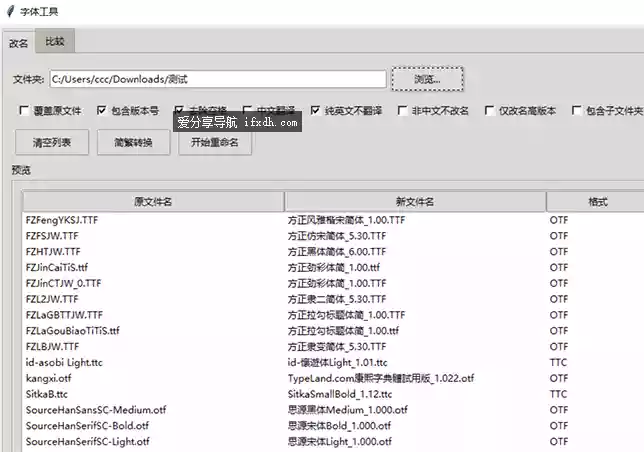Image resolution: width=644 pixels, height=452 pixels.
Task: Click new name SitkaSmallBold_1.12.ttc
Action: (x=340, y=394)
